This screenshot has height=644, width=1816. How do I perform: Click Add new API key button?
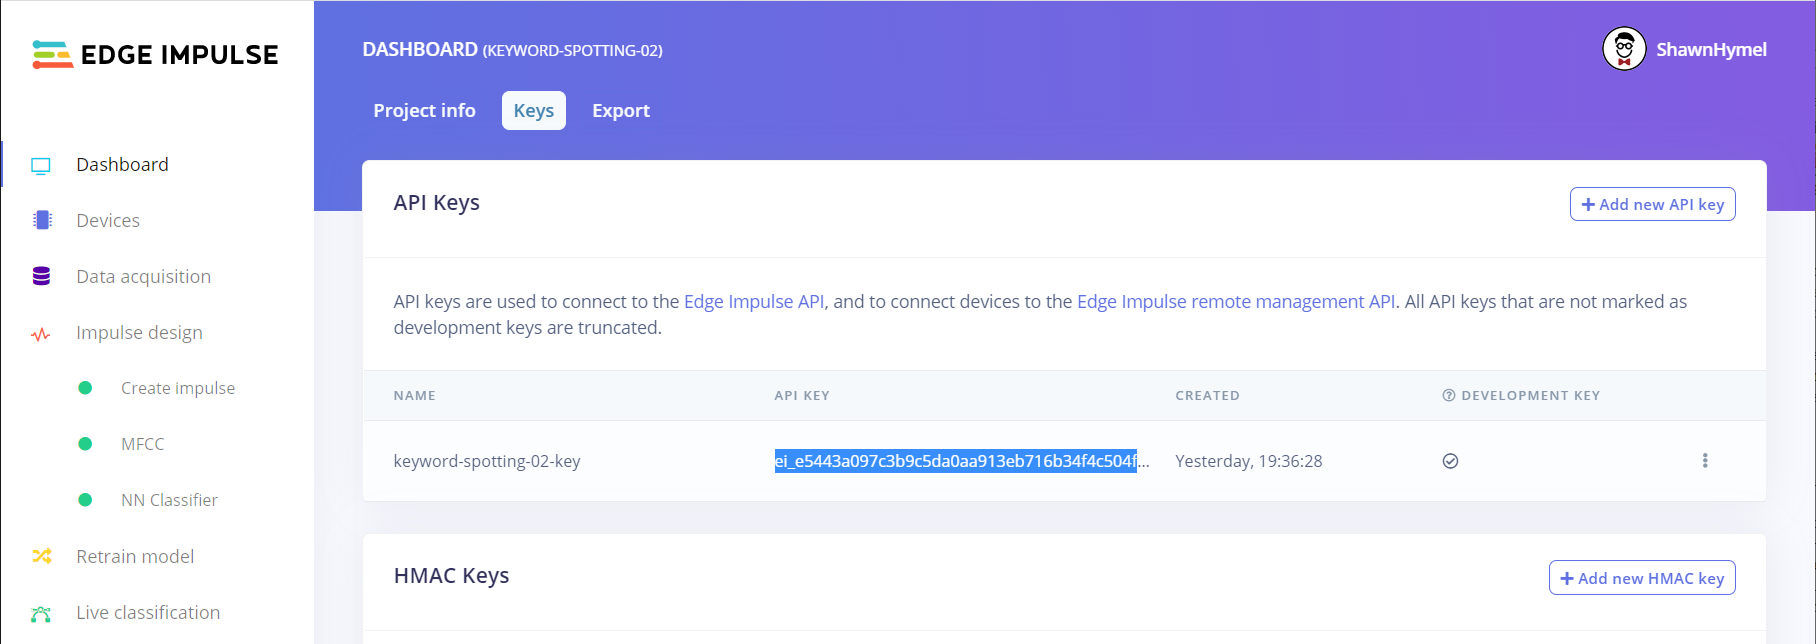[x=1652, y=204]
